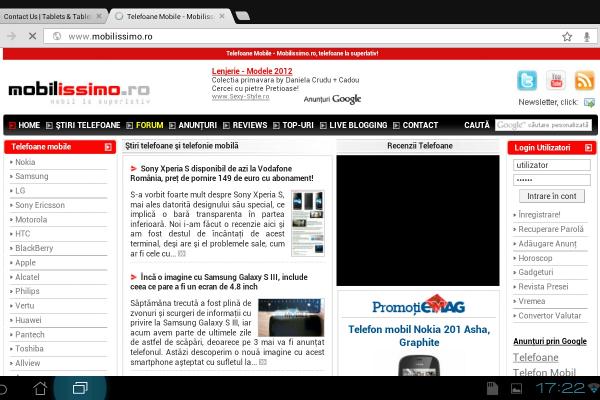Bookmark page with the star icon
600x400 pixels.
coord(567,36)
